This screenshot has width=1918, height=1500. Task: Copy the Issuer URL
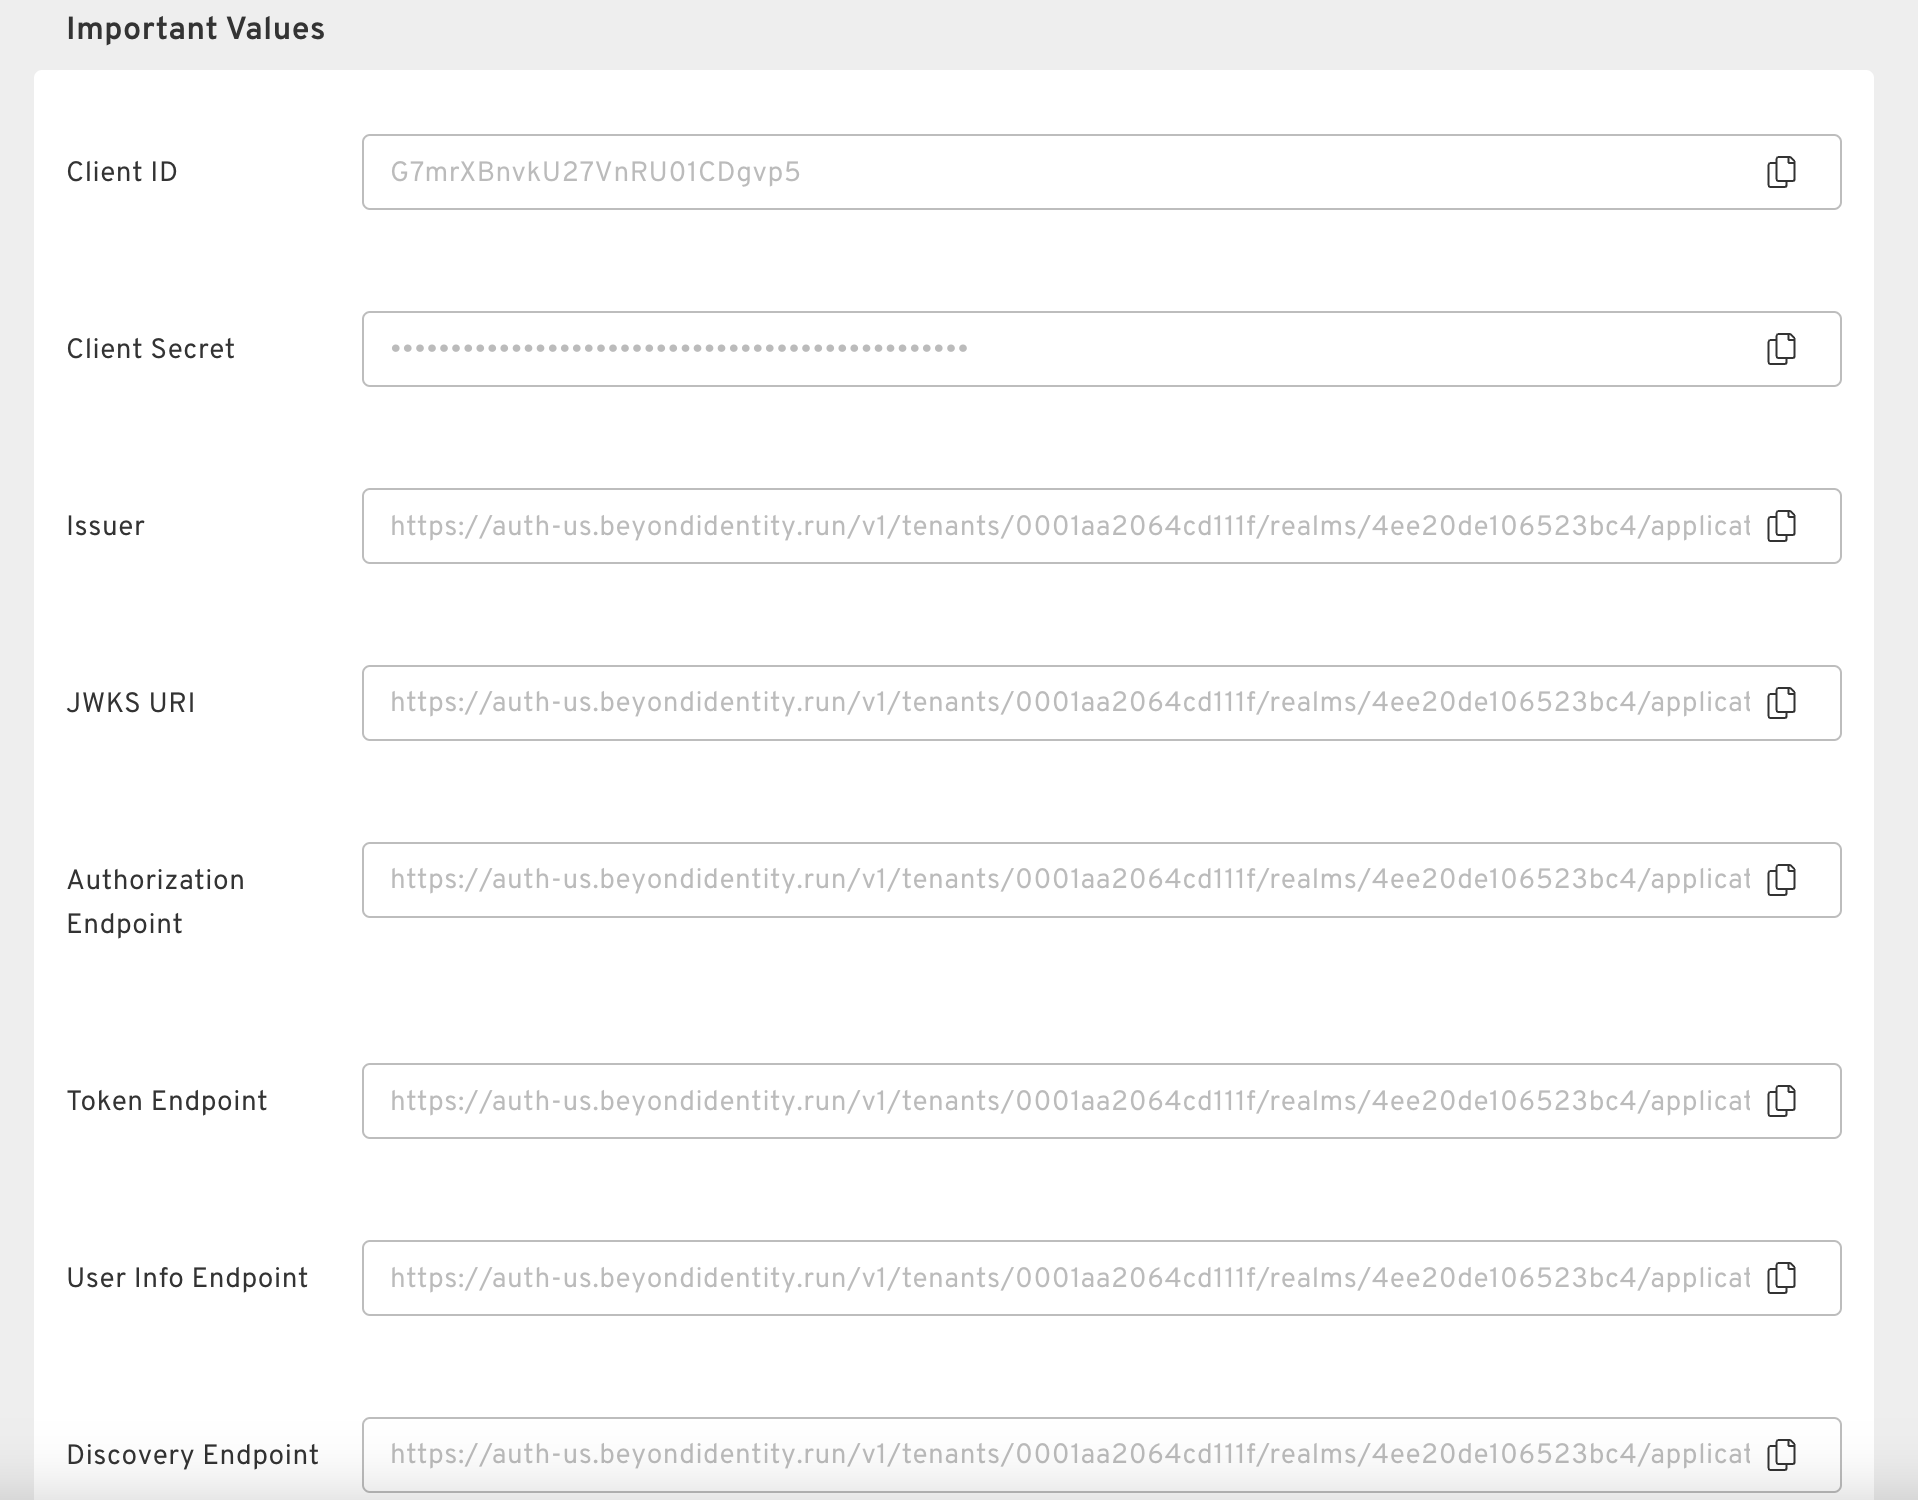(x=1781, y=526)
